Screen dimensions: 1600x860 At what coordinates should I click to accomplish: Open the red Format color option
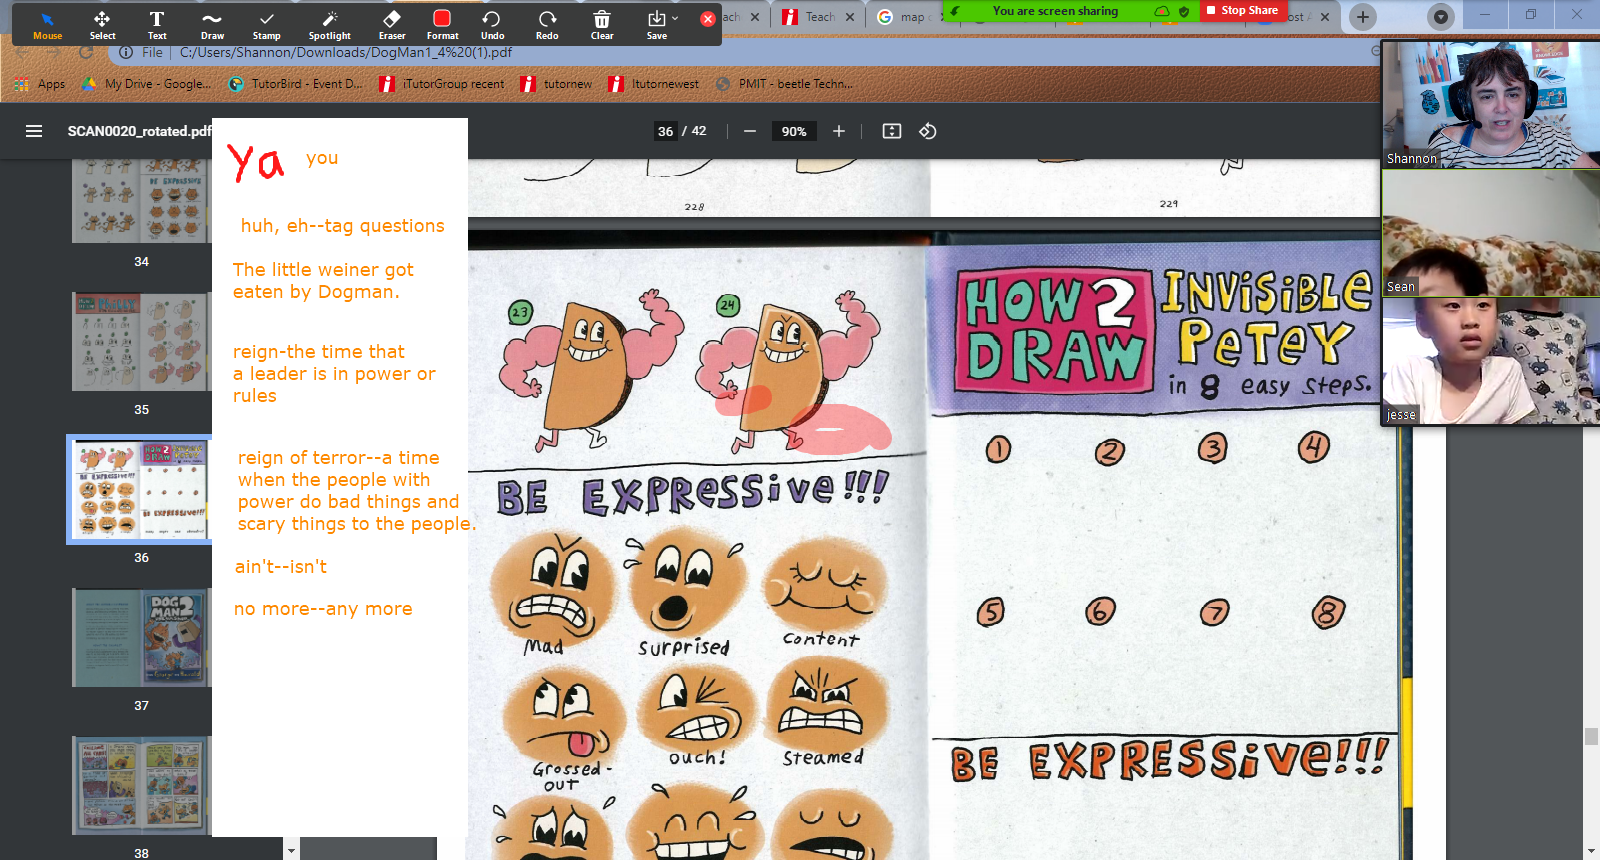point(442,25)
